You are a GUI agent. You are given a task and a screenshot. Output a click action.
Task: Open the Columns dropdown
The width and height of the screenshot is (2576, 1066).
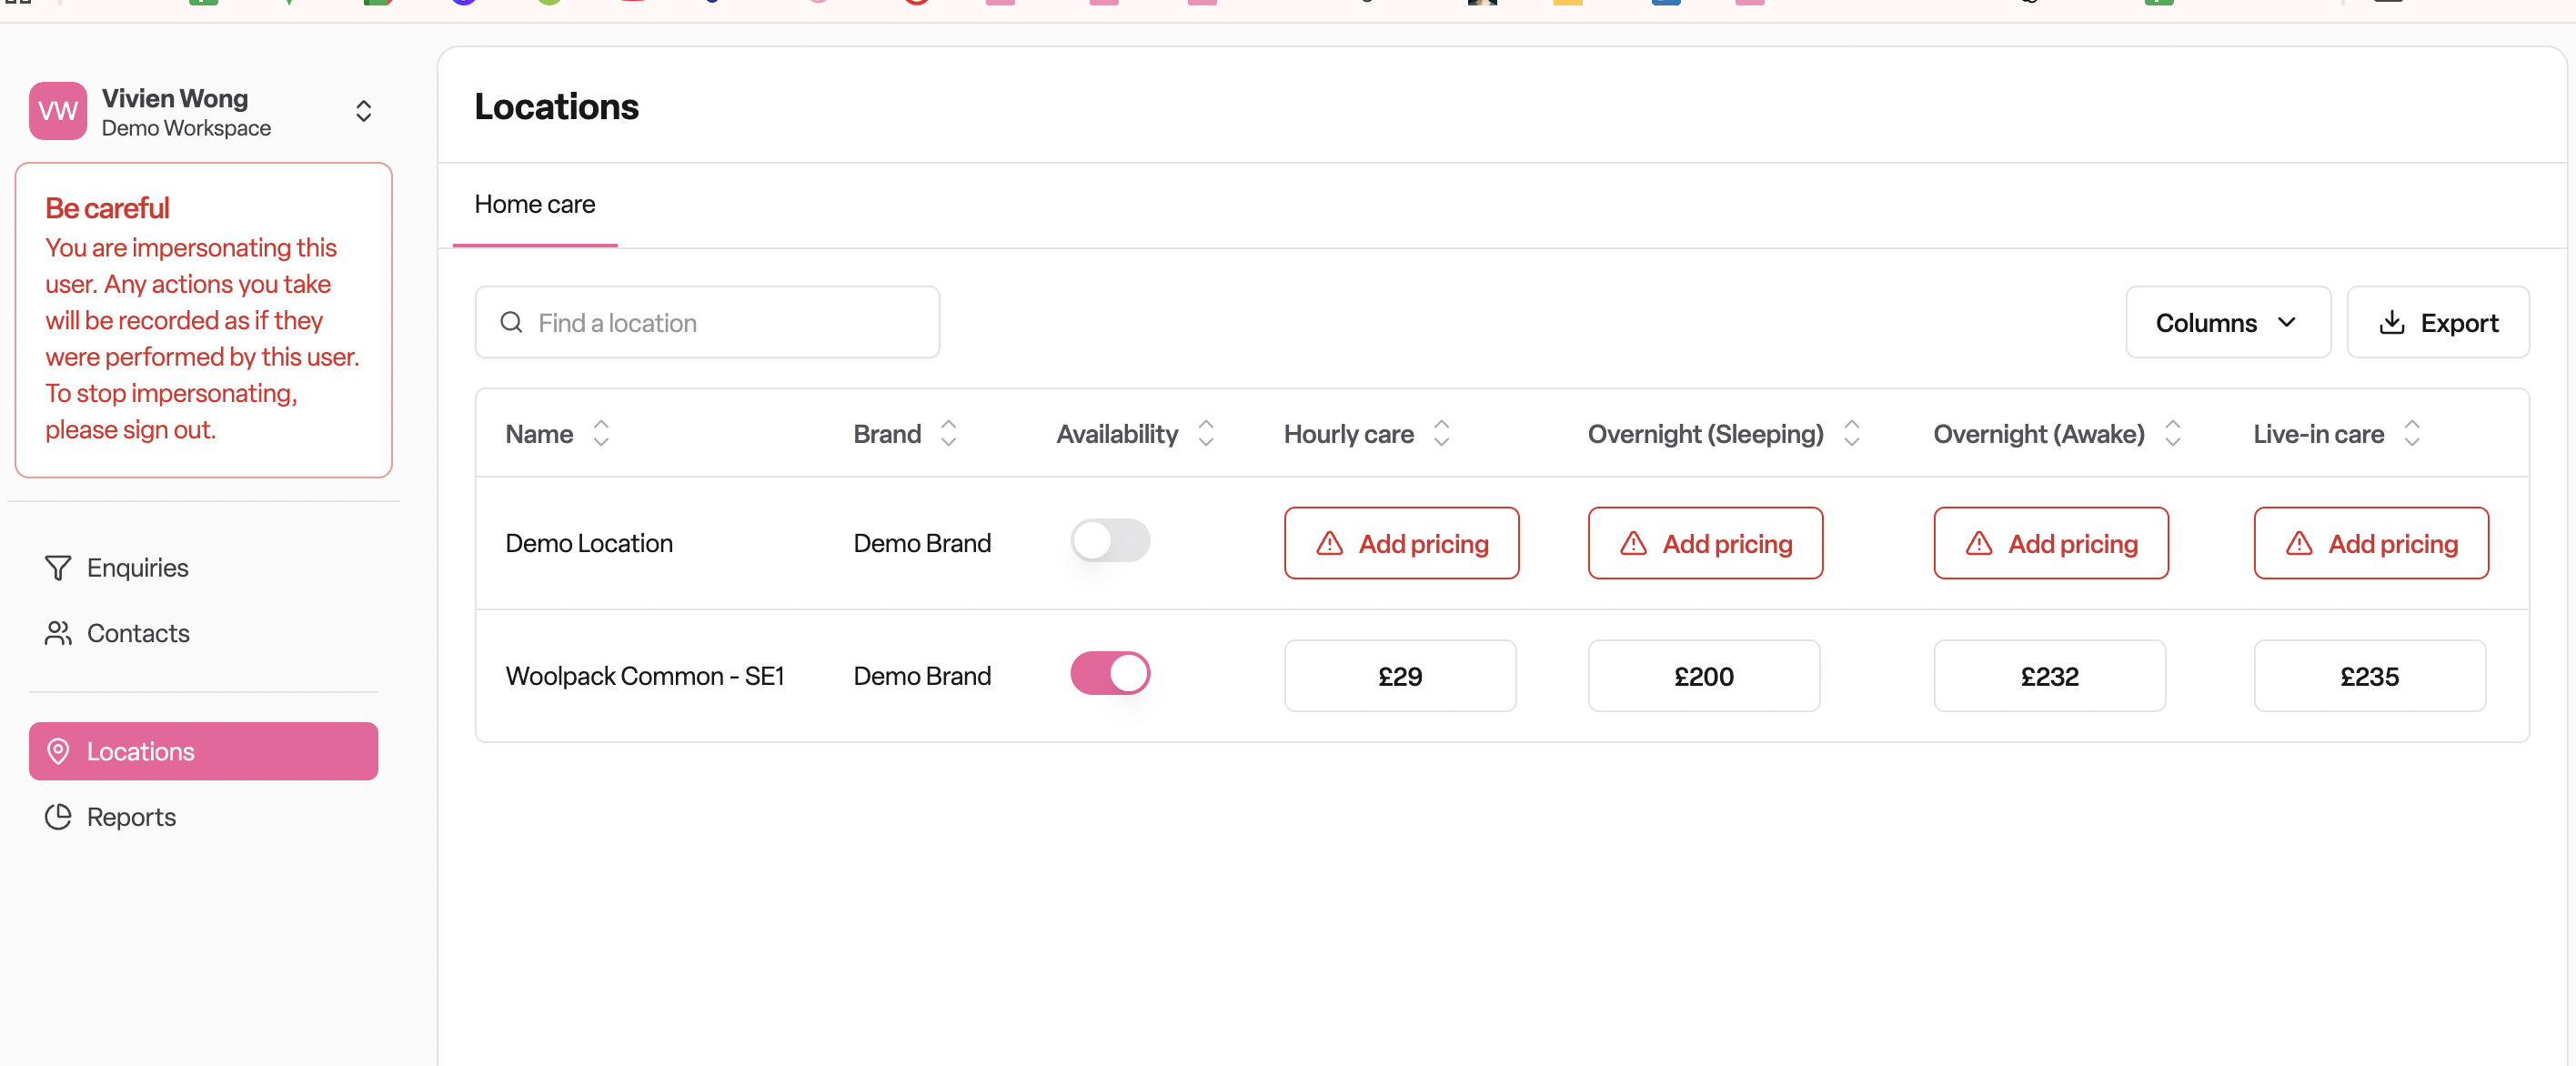(2228, 322)
